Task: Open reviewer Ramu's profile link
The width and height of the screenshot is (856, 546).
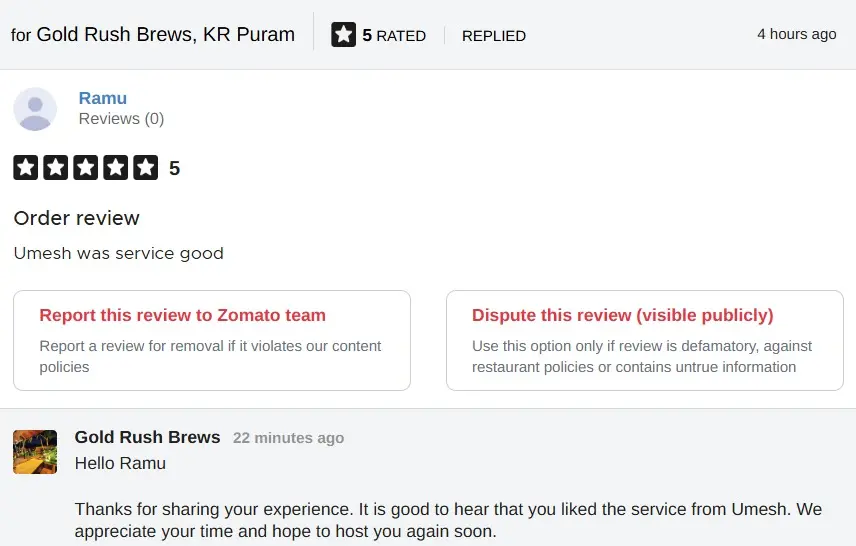Action: [x=103, y=98]
